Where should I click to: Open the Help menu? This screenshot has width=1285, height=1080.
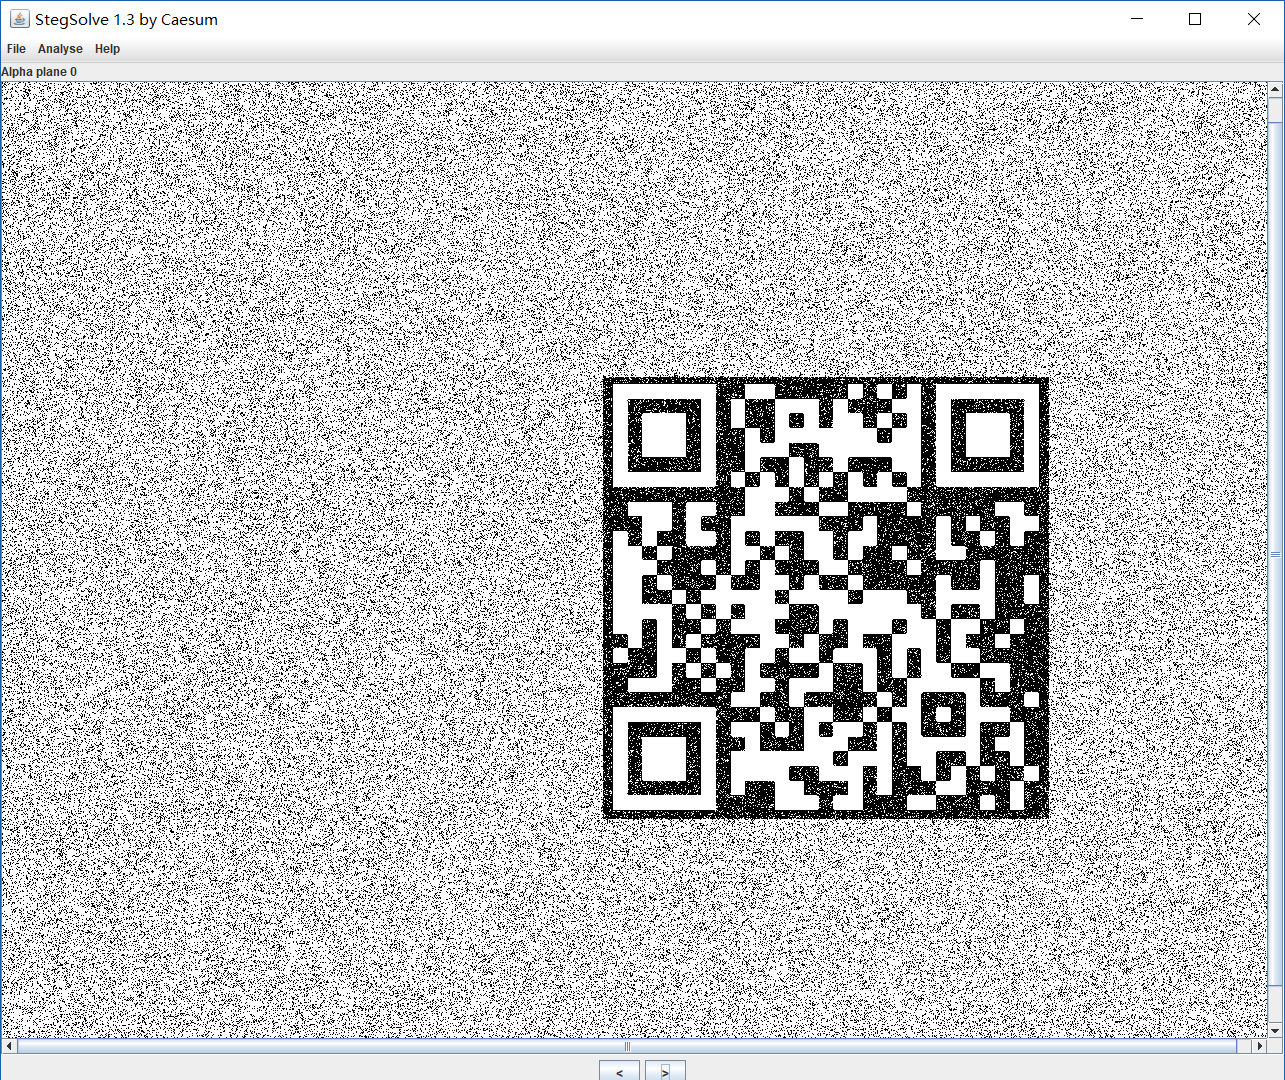[x=107, y=49]
